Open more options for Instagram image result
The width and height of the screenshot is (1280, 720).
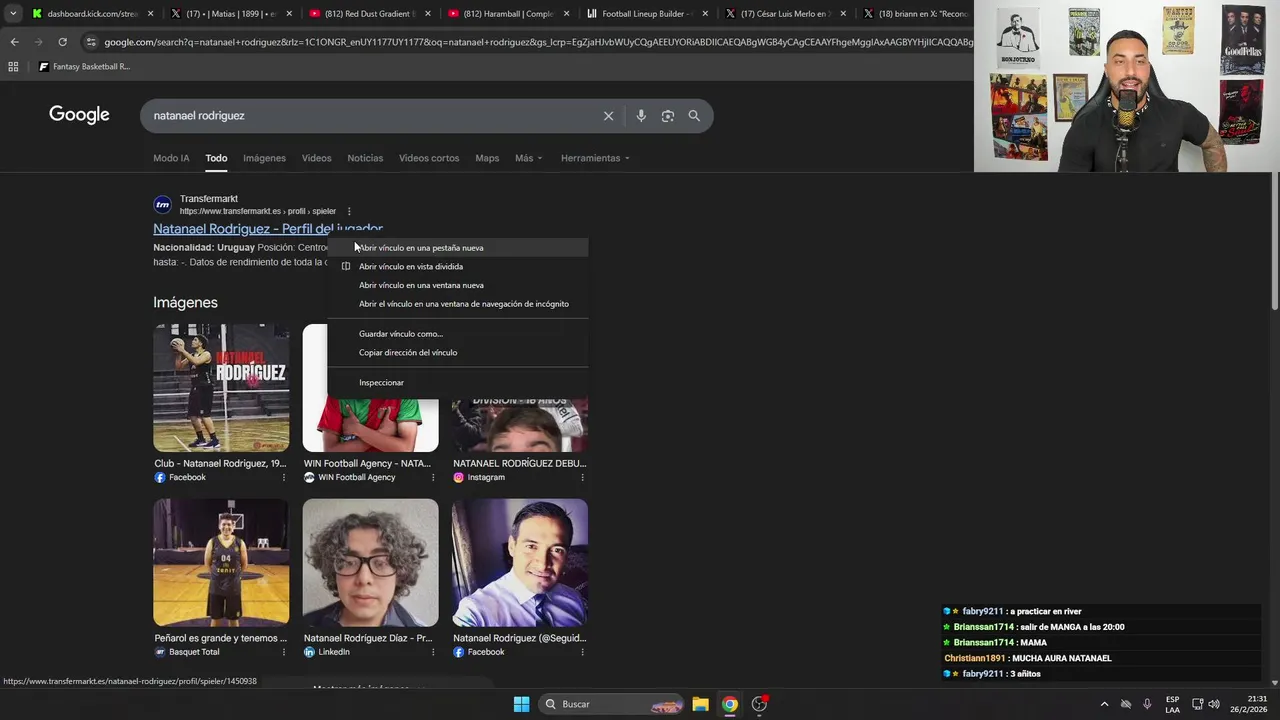582,478
